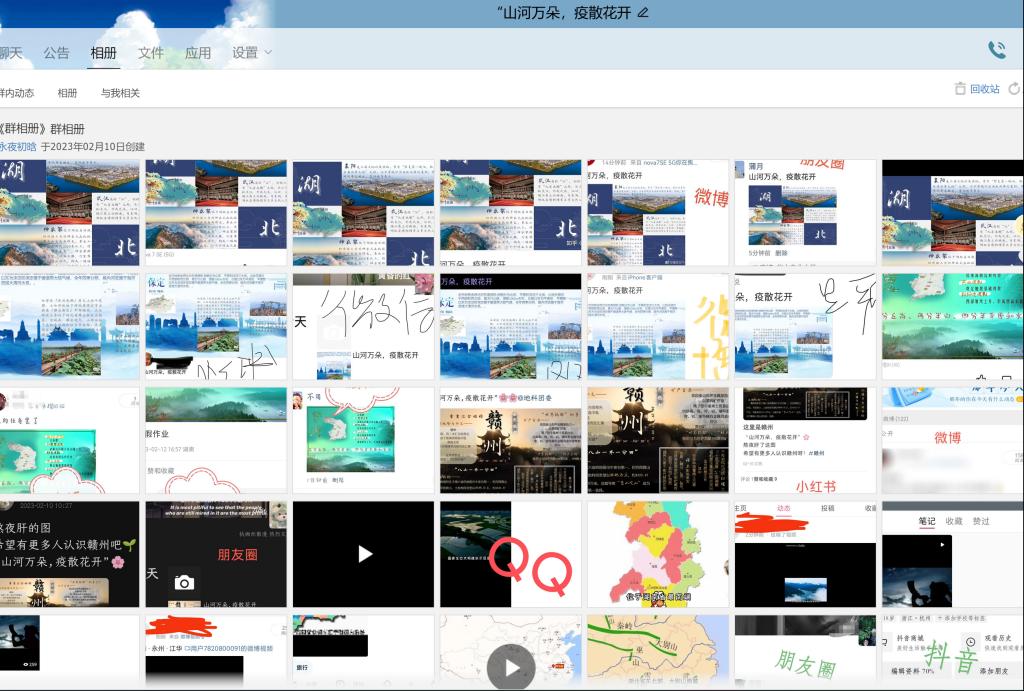The width and height of the screenshot is (1024, 691).
Task: Open album creator 永夜初晗 profile link
Action: (18, 146)
